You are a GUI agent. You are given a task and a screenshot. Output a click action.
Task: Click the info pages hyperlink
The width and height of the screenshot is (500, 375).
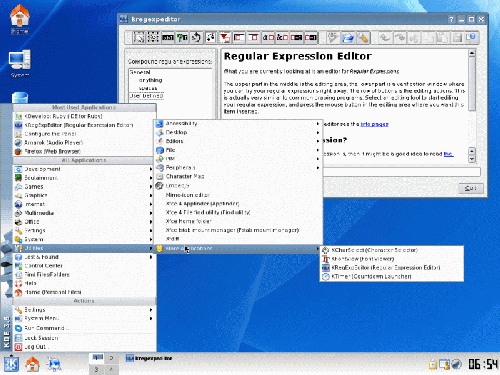click(x=374, y=124)
